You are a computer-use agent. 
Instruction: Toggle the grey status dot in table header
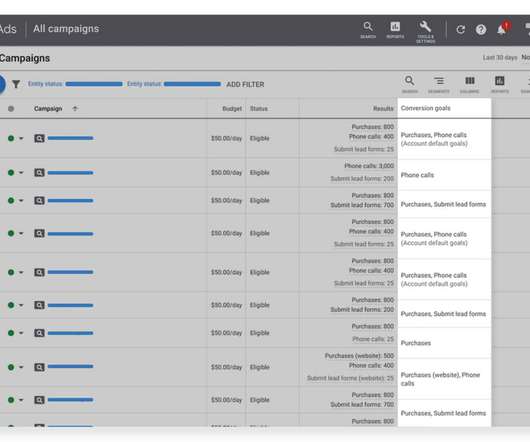[11, 109]
